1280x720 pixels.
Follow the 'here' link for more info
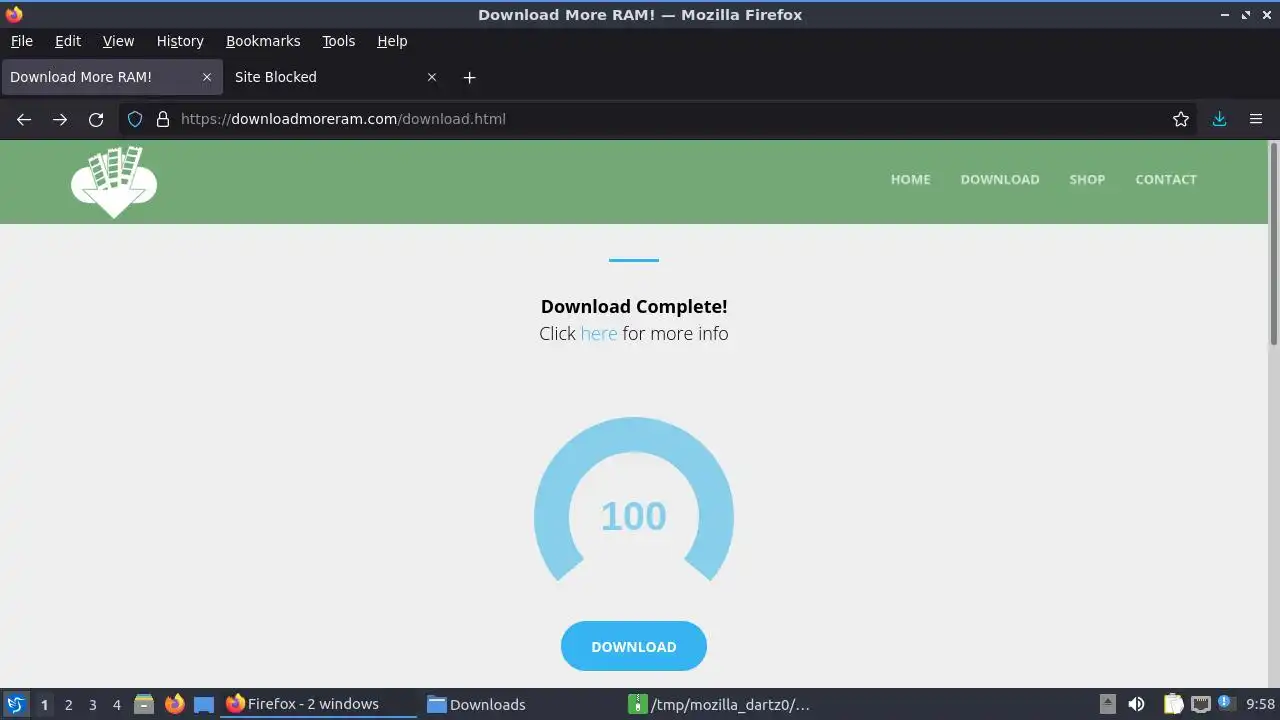[x=599, y=334]
